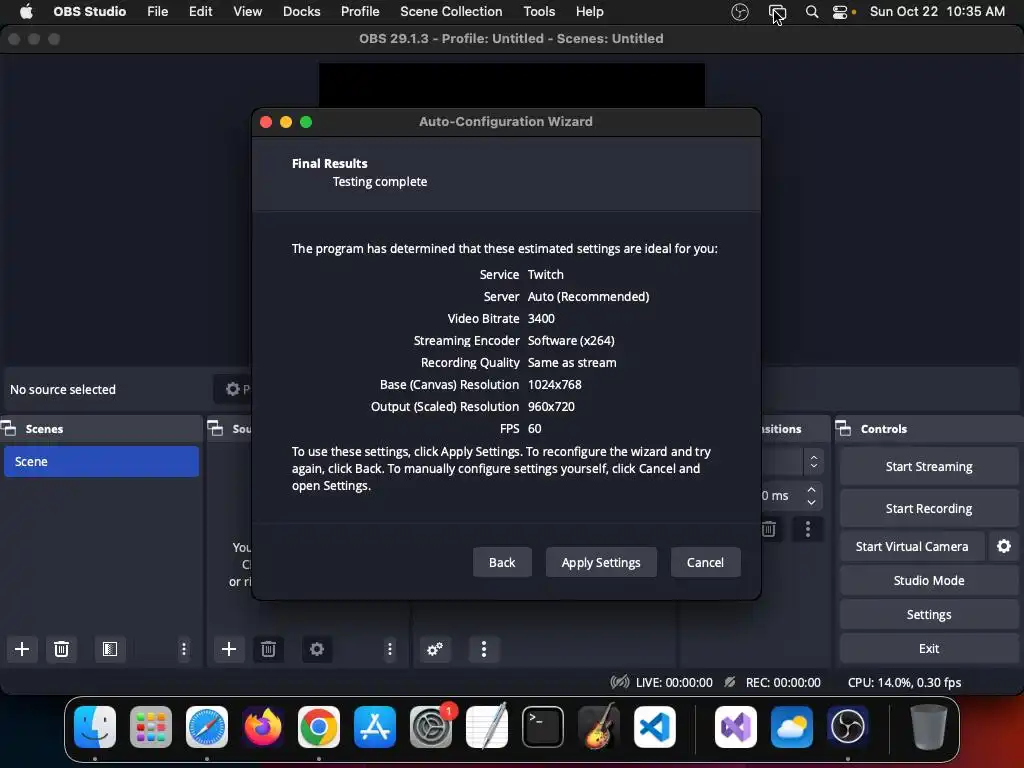The image size is (1024, 768).
Task: Open the File menu
Action: [157, 11]
